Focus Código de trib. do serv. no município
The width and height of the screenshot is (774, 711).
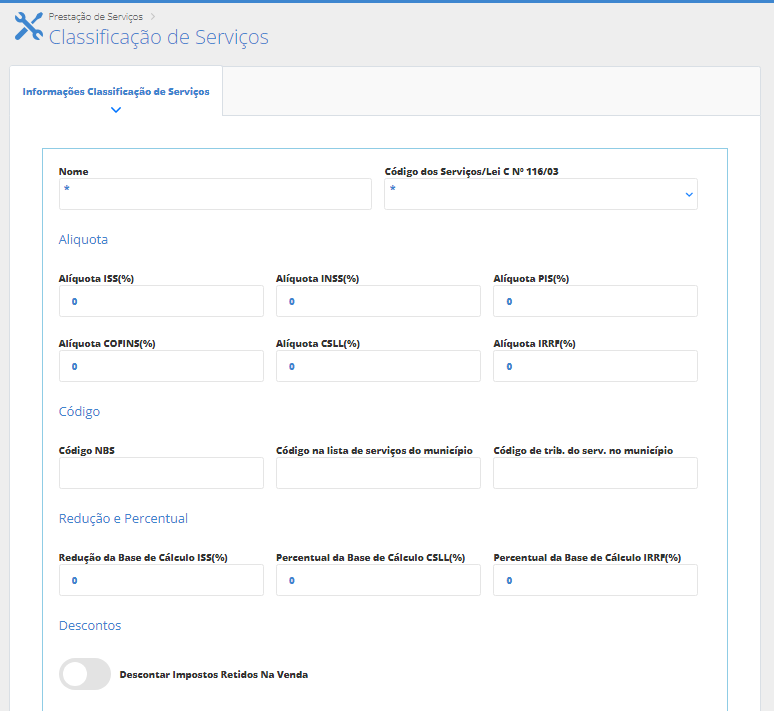click(595, 473)
